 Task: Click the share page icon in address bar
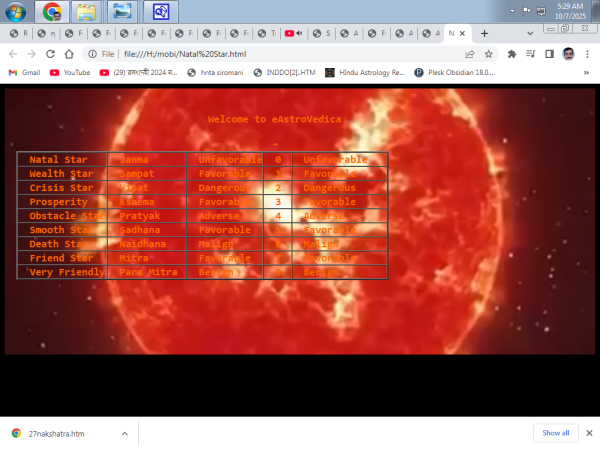tap(467, 54)
